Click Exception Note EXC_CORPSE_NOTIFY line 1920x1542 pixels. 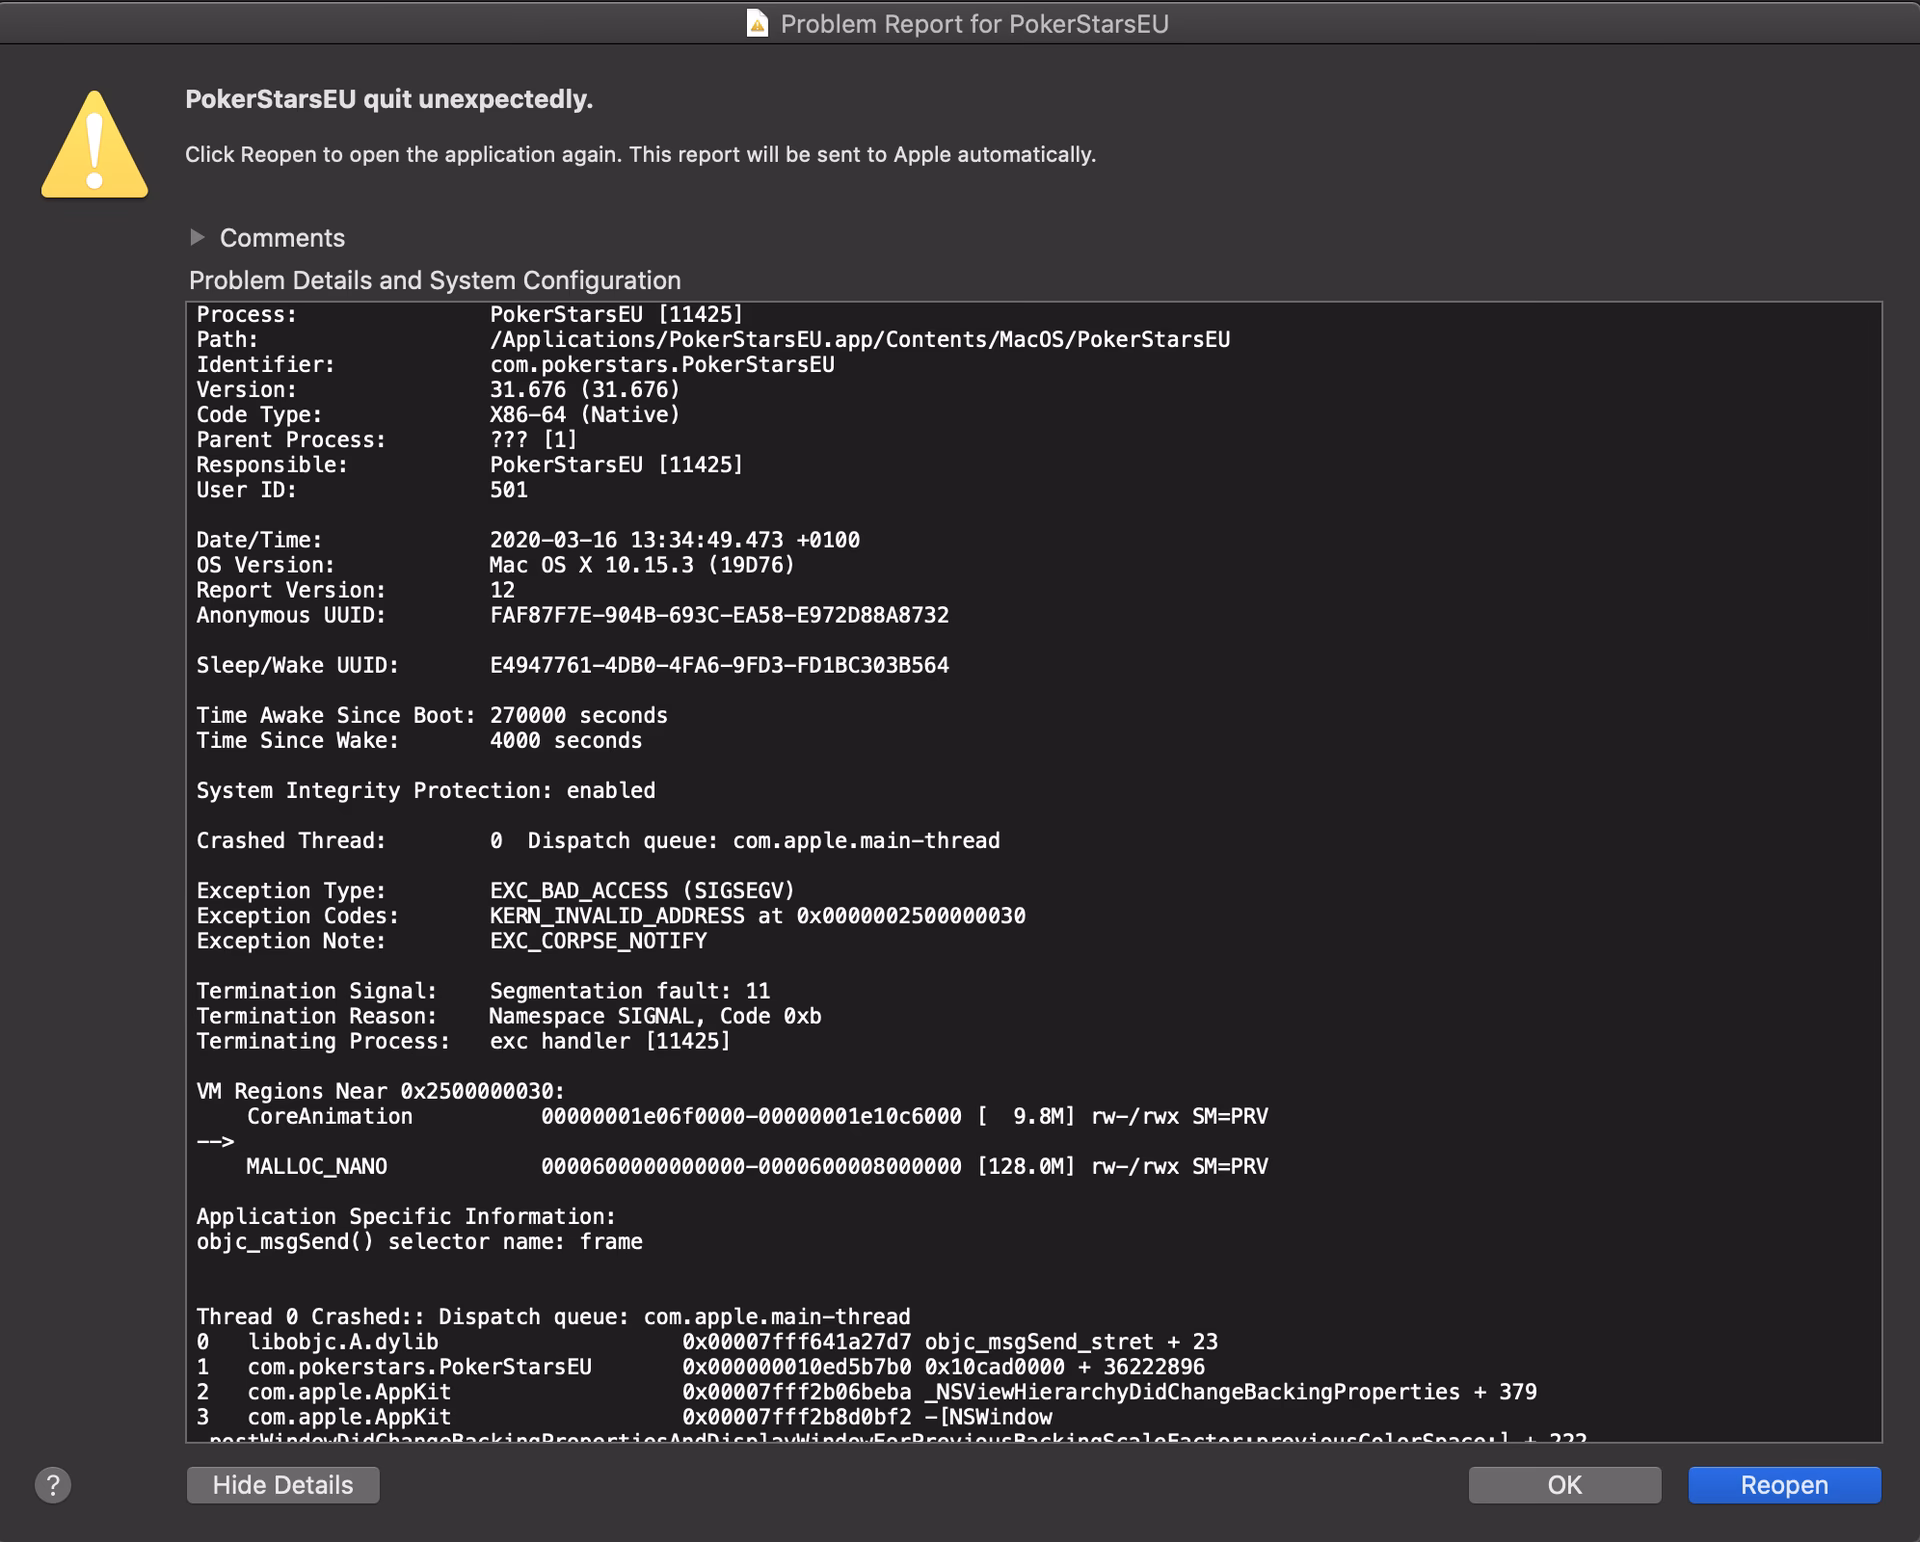[451, 941]
